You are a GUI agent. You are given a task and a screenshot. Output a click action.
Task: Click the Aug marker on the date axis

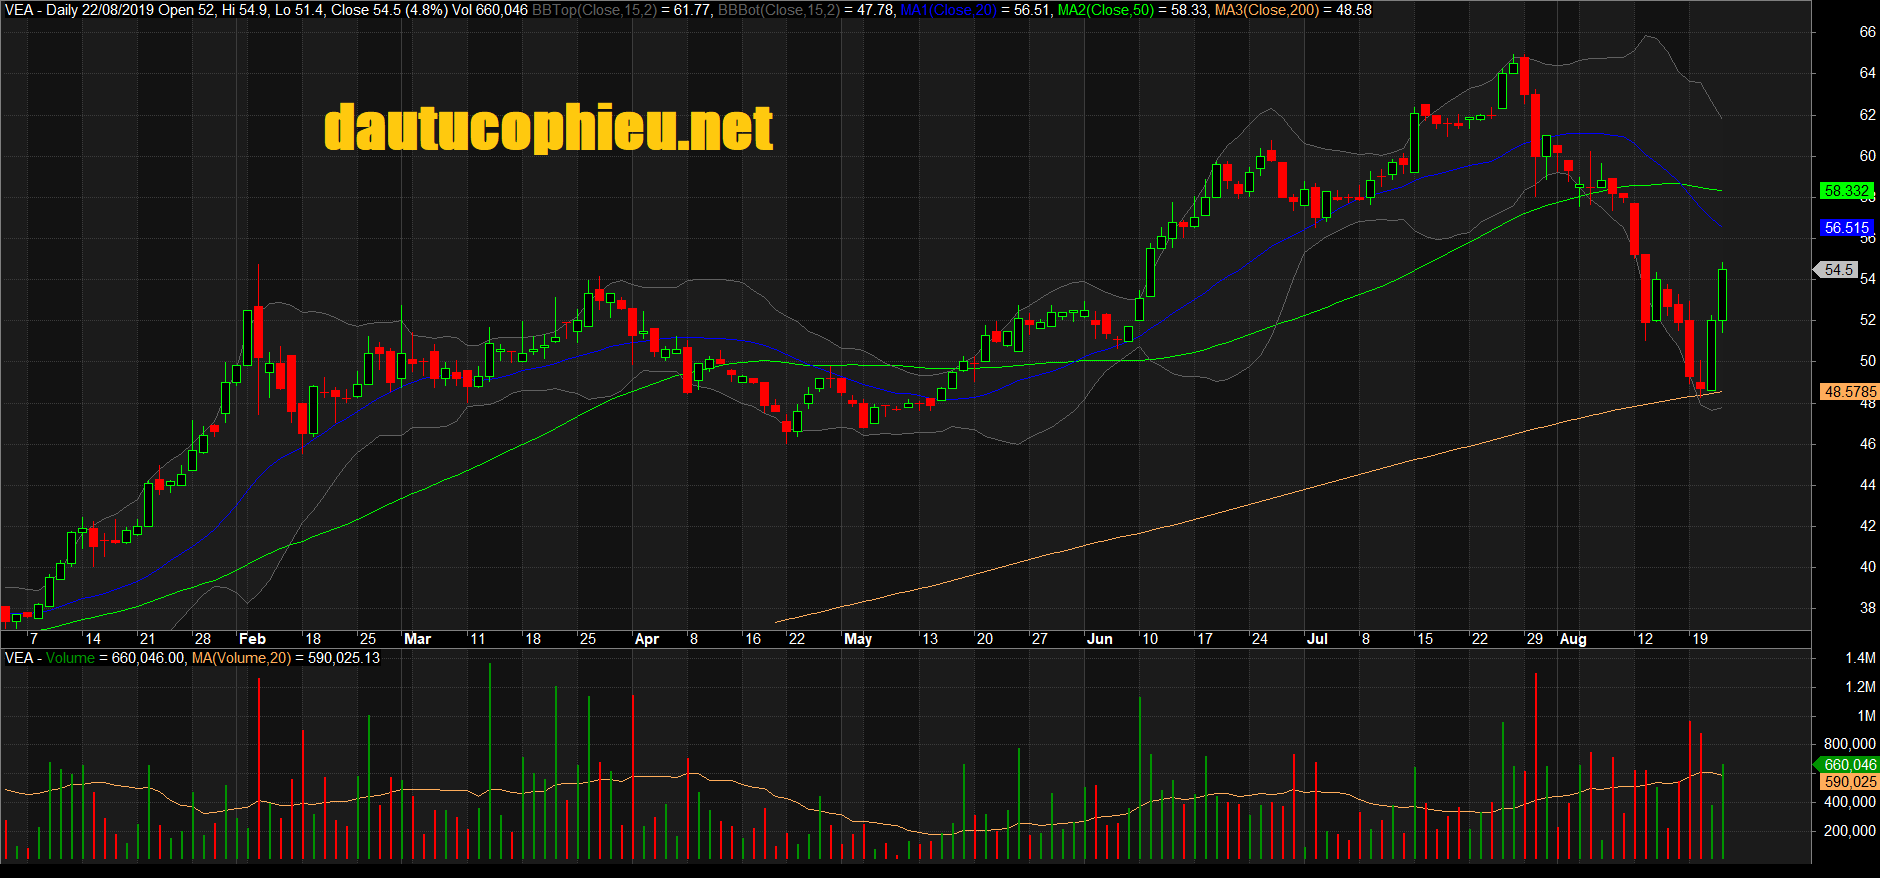point(1573,639)
